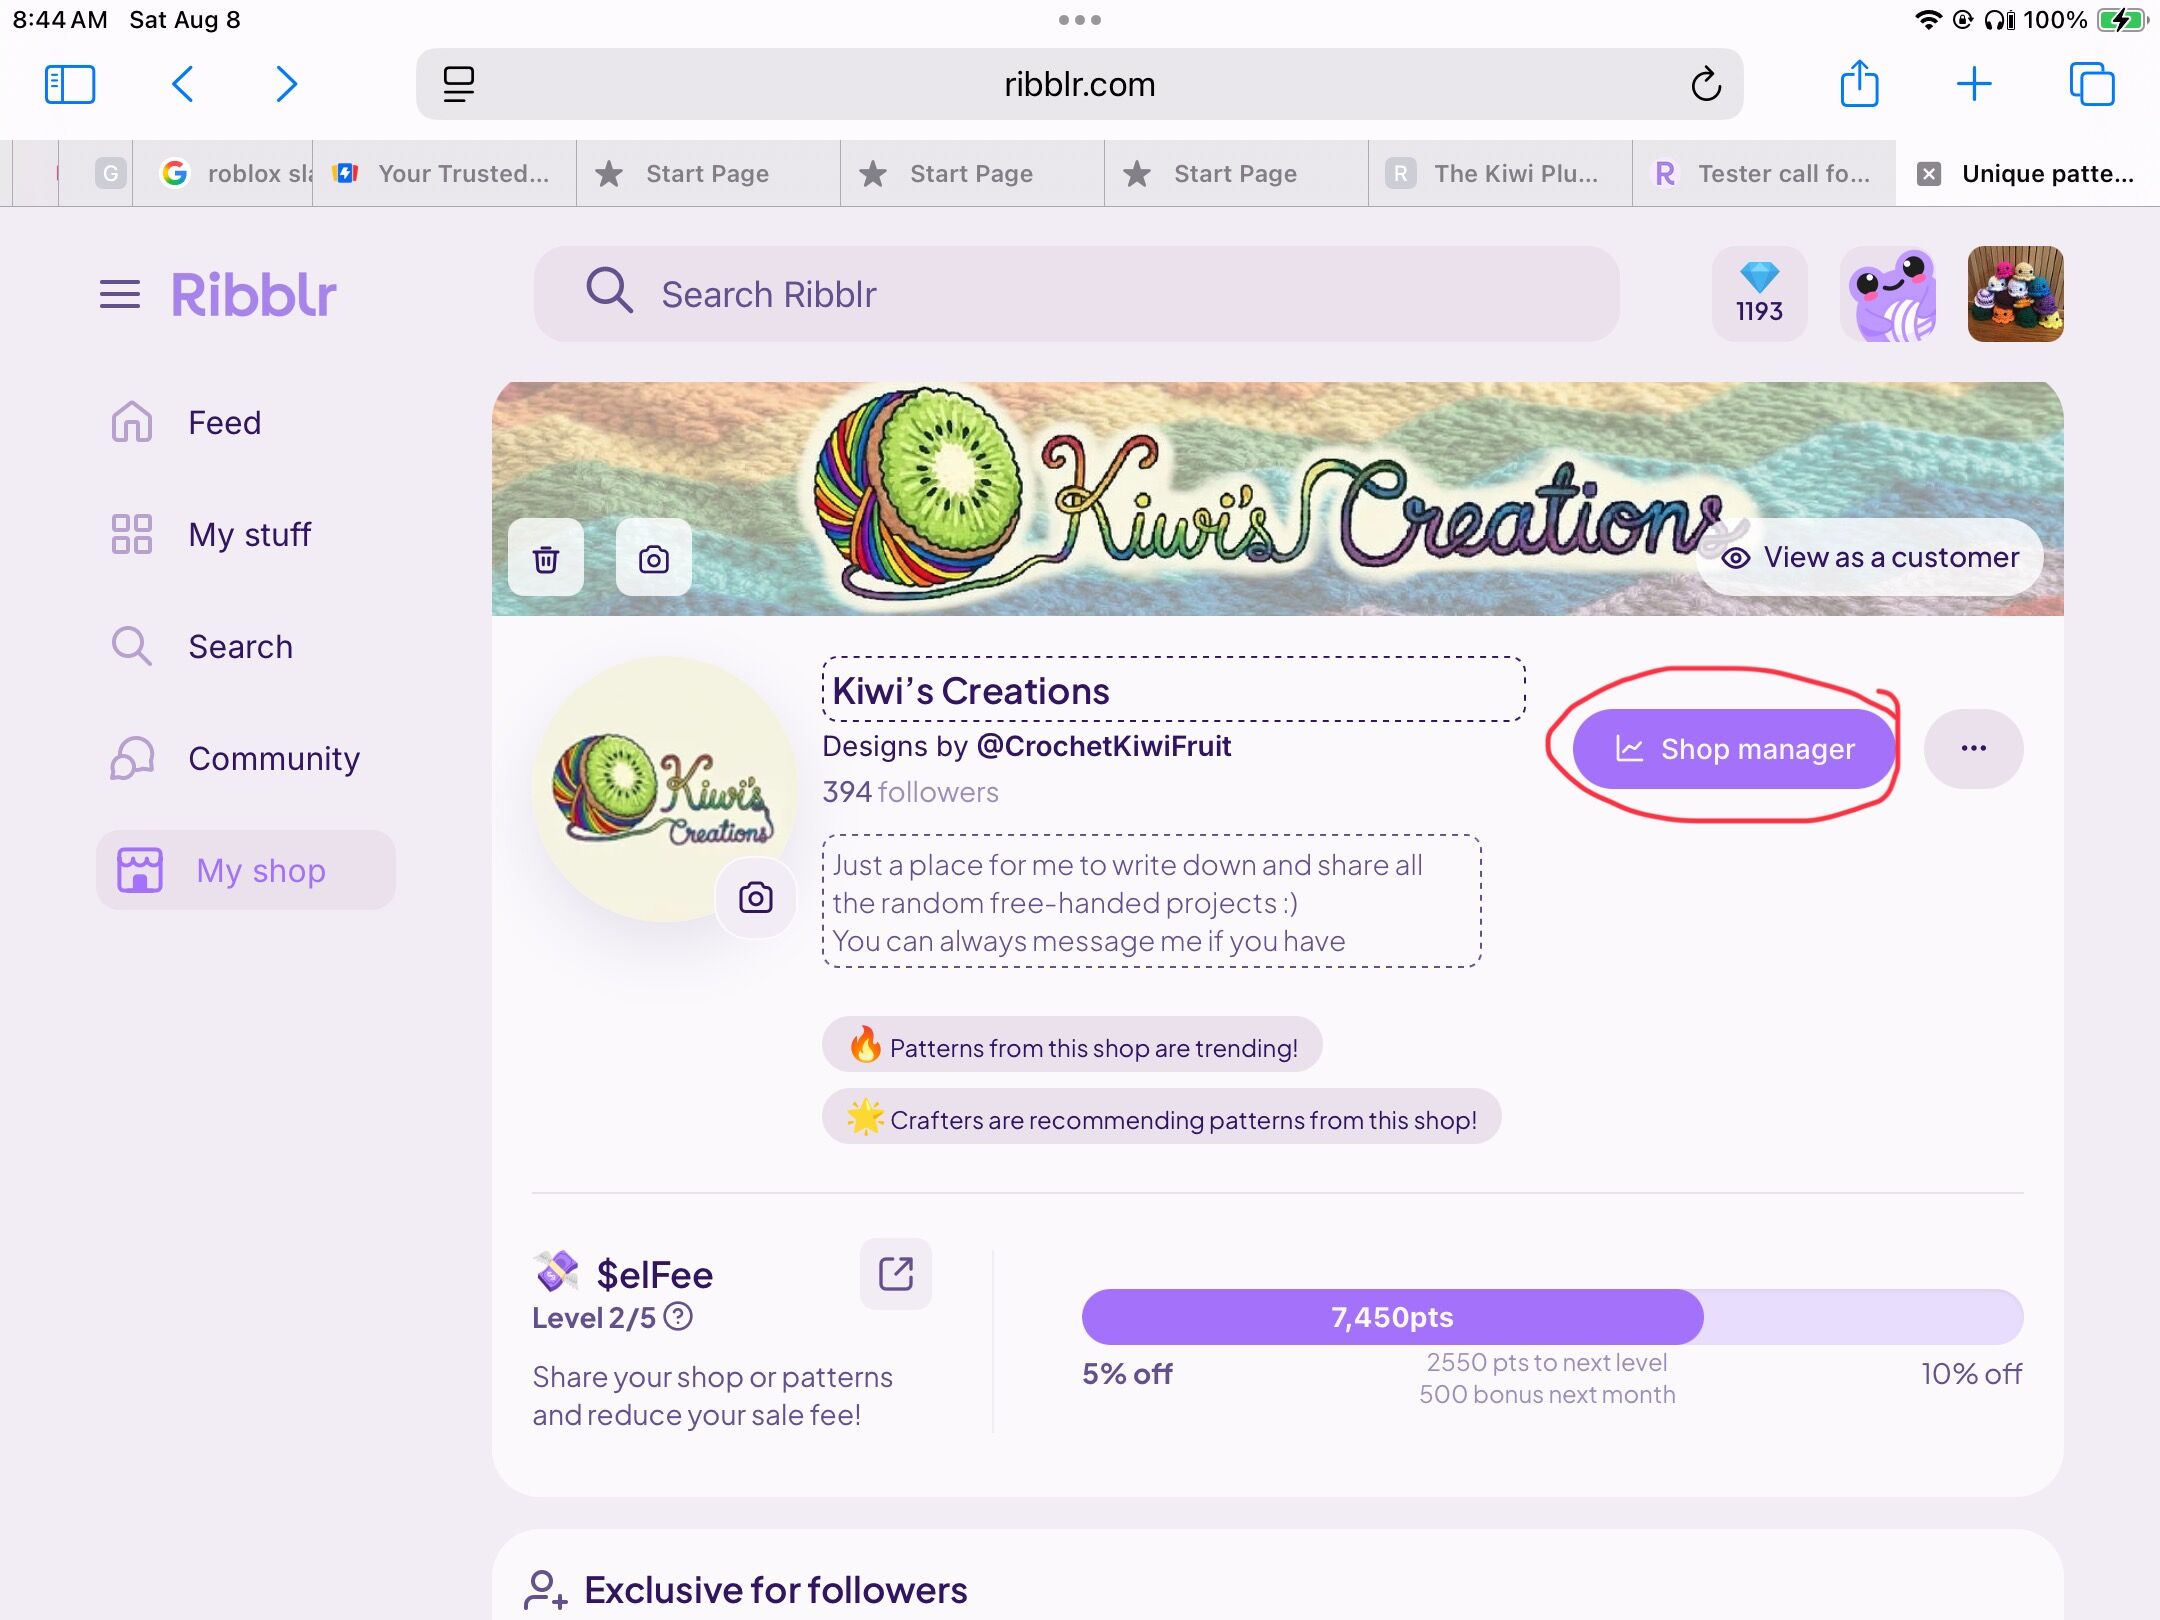Switch to The Kiwi Plu... tab
2160x1620 pixels.
click(1500, 174)
